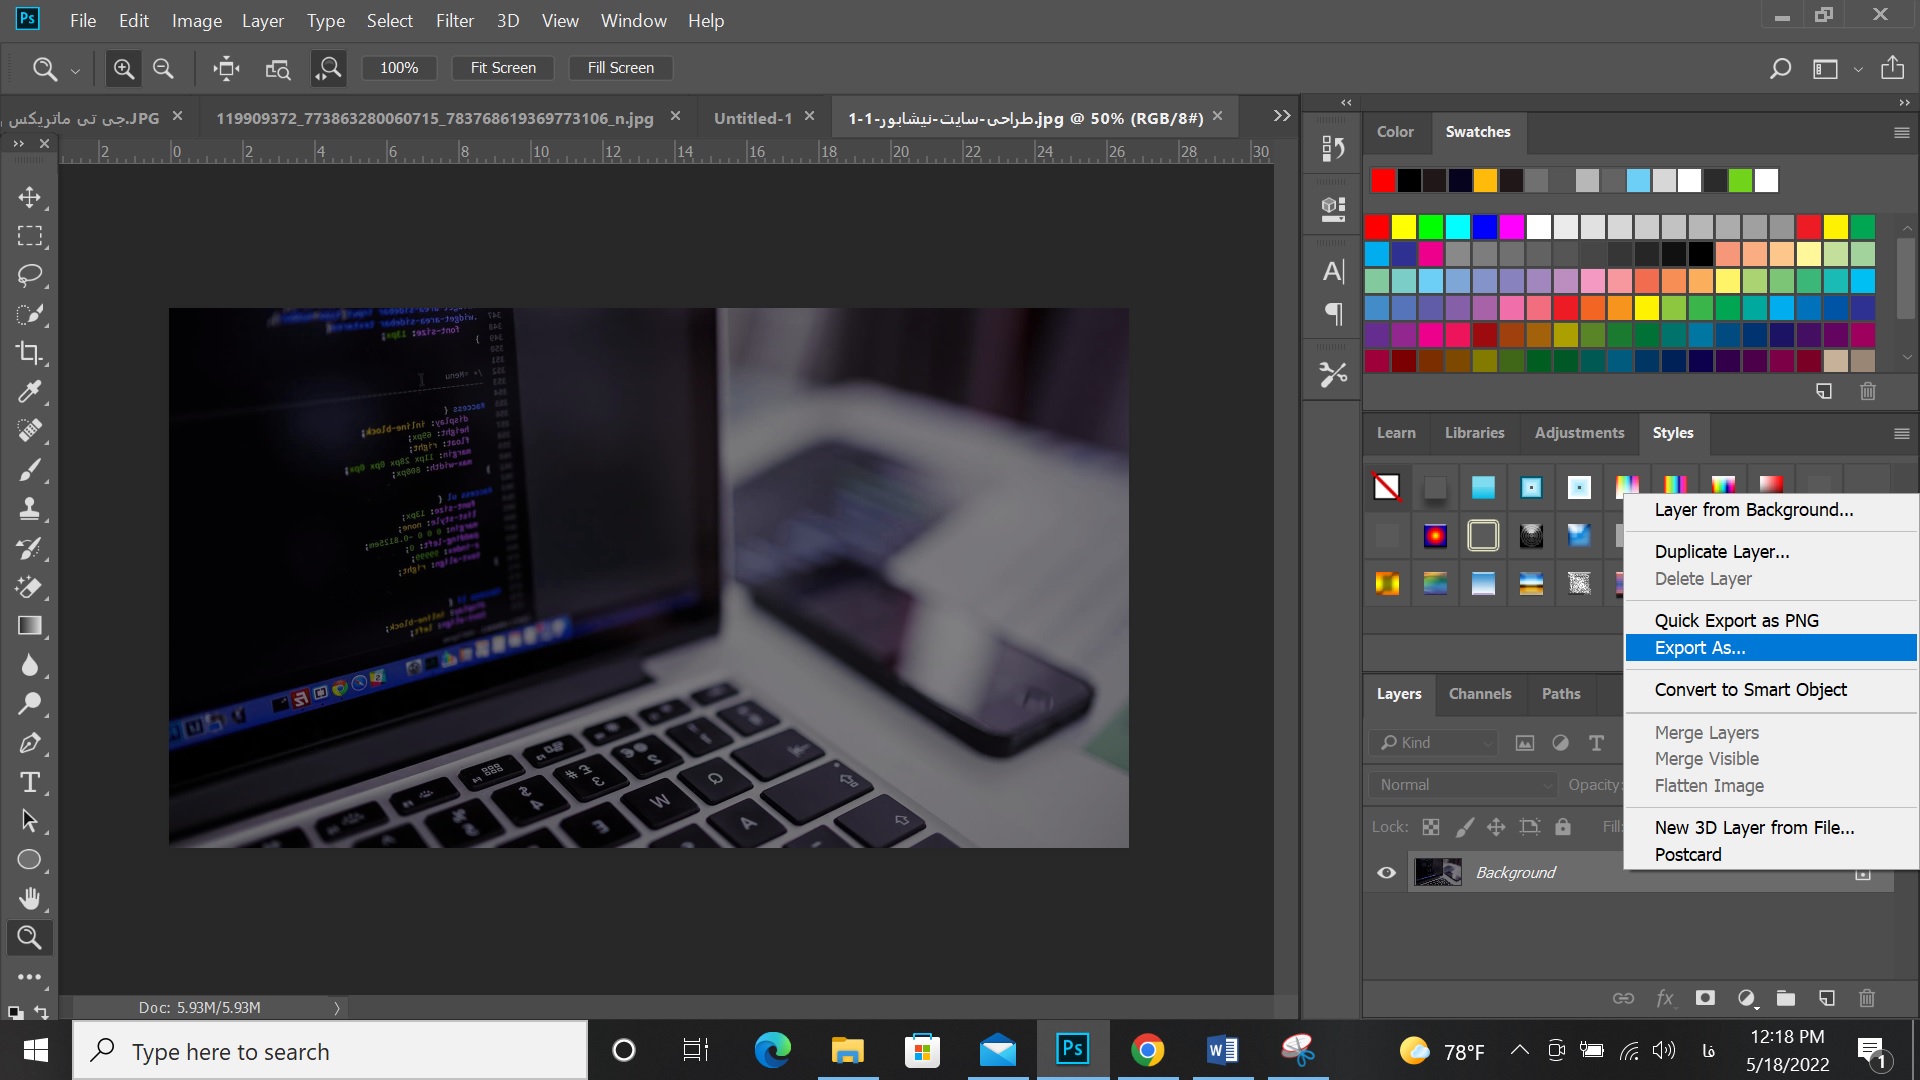Click Export As in context menu
This screenshot has width=1920, height=1080.
coord(1700,647)
